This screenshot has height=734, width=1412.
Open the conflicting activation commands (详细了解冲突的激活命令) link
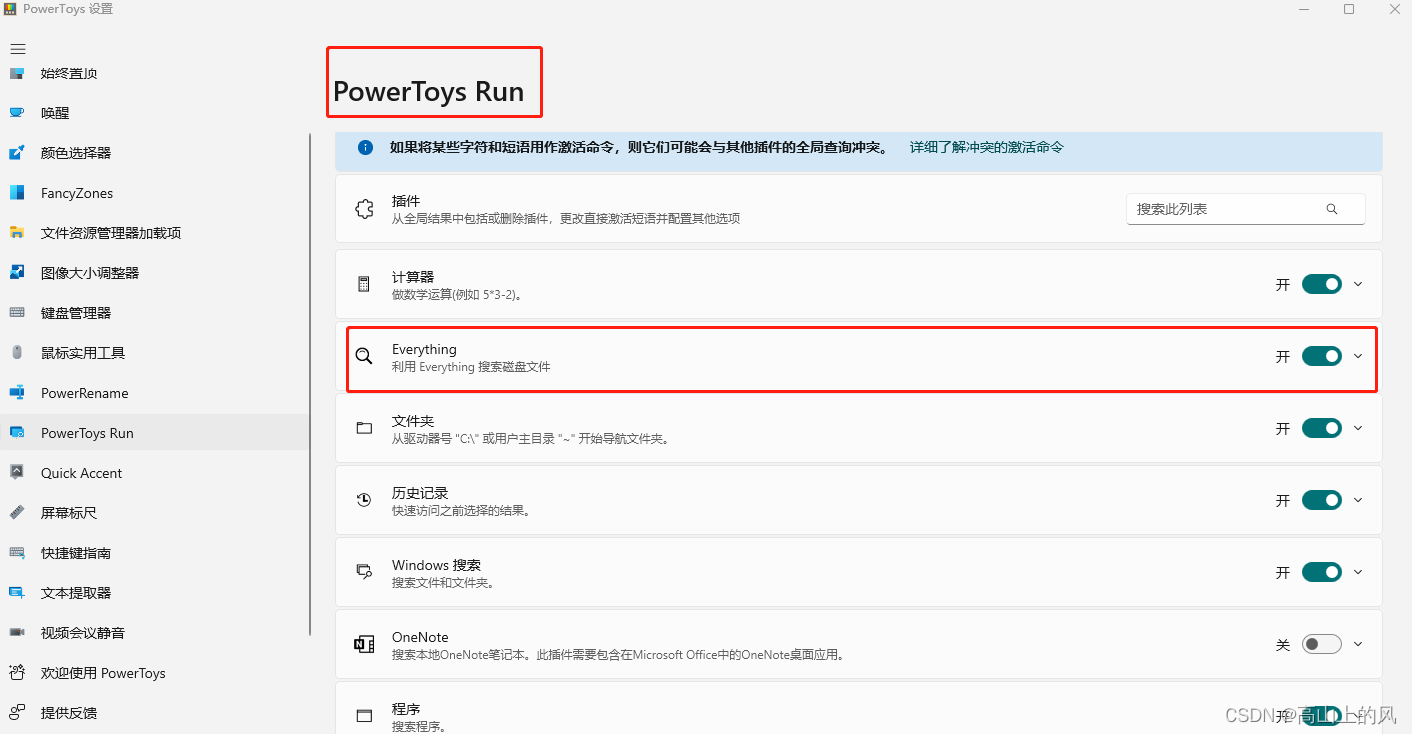(986, 147)
